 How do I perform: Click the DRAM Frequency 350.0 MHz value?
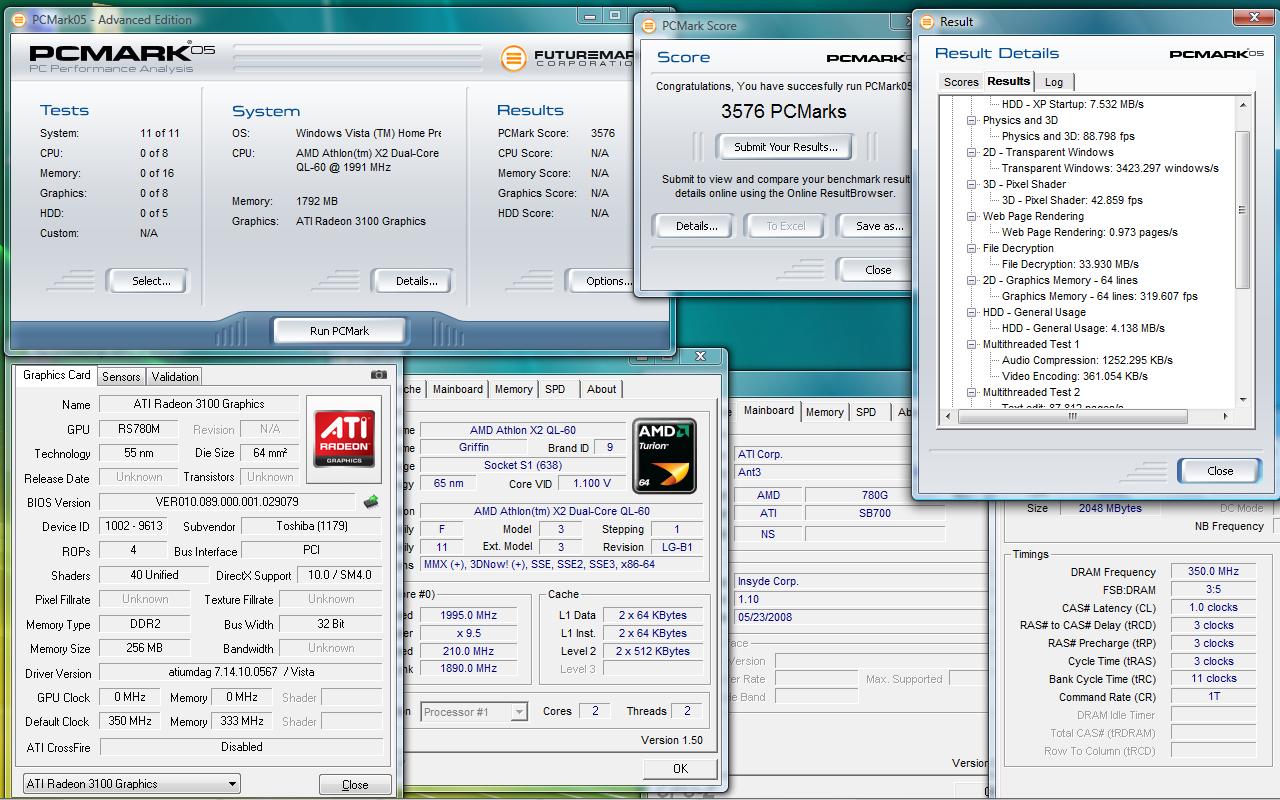1214,572
